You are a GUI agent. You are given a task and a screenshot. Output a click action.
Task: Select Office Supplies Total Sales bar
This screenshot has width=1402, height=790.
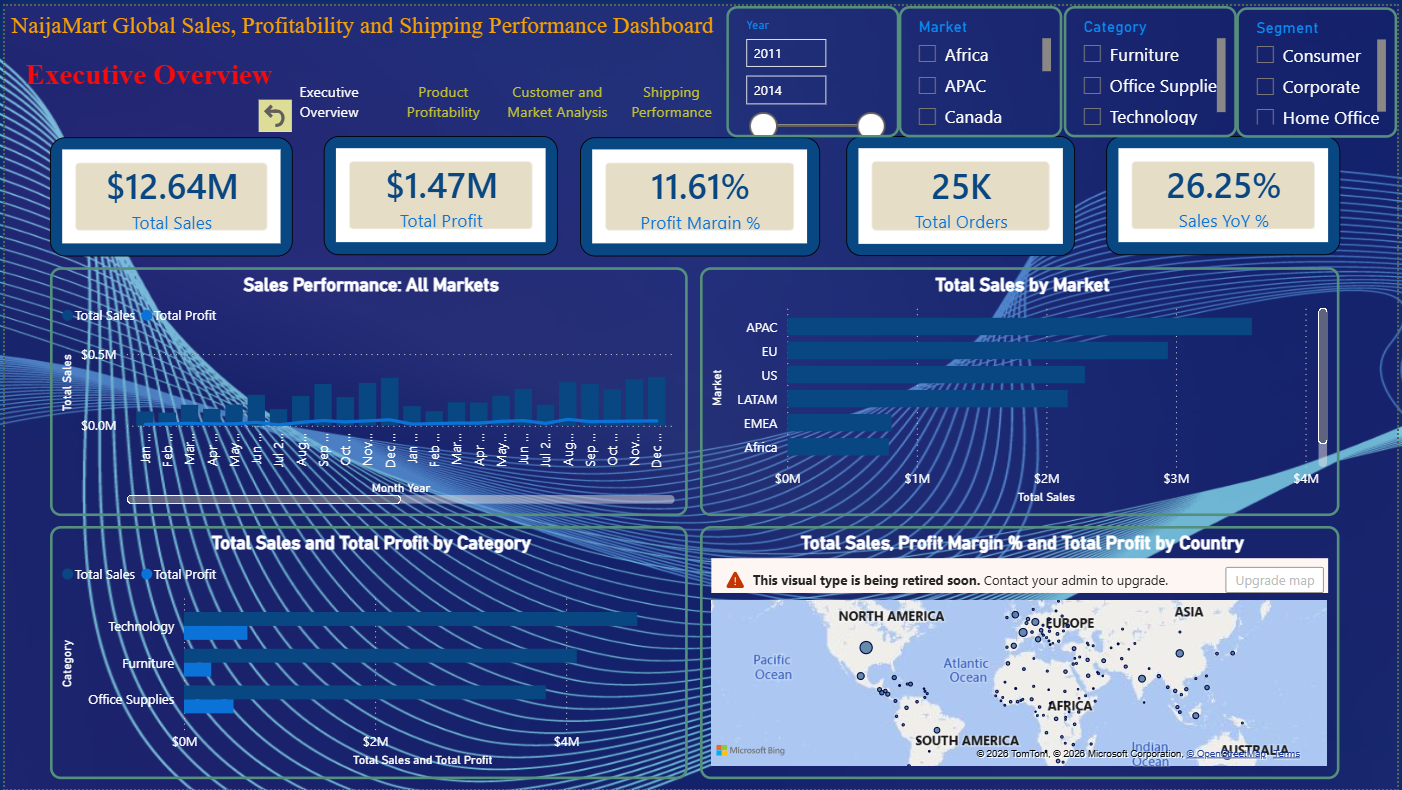point(365,693)
